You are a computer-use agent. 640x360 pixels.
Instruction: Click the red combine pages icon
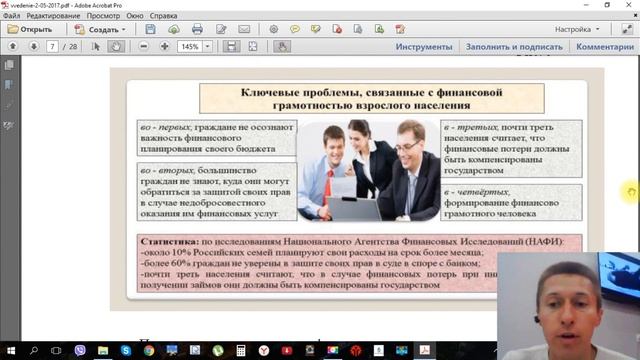pyautogui.click(x=400, y=29)
